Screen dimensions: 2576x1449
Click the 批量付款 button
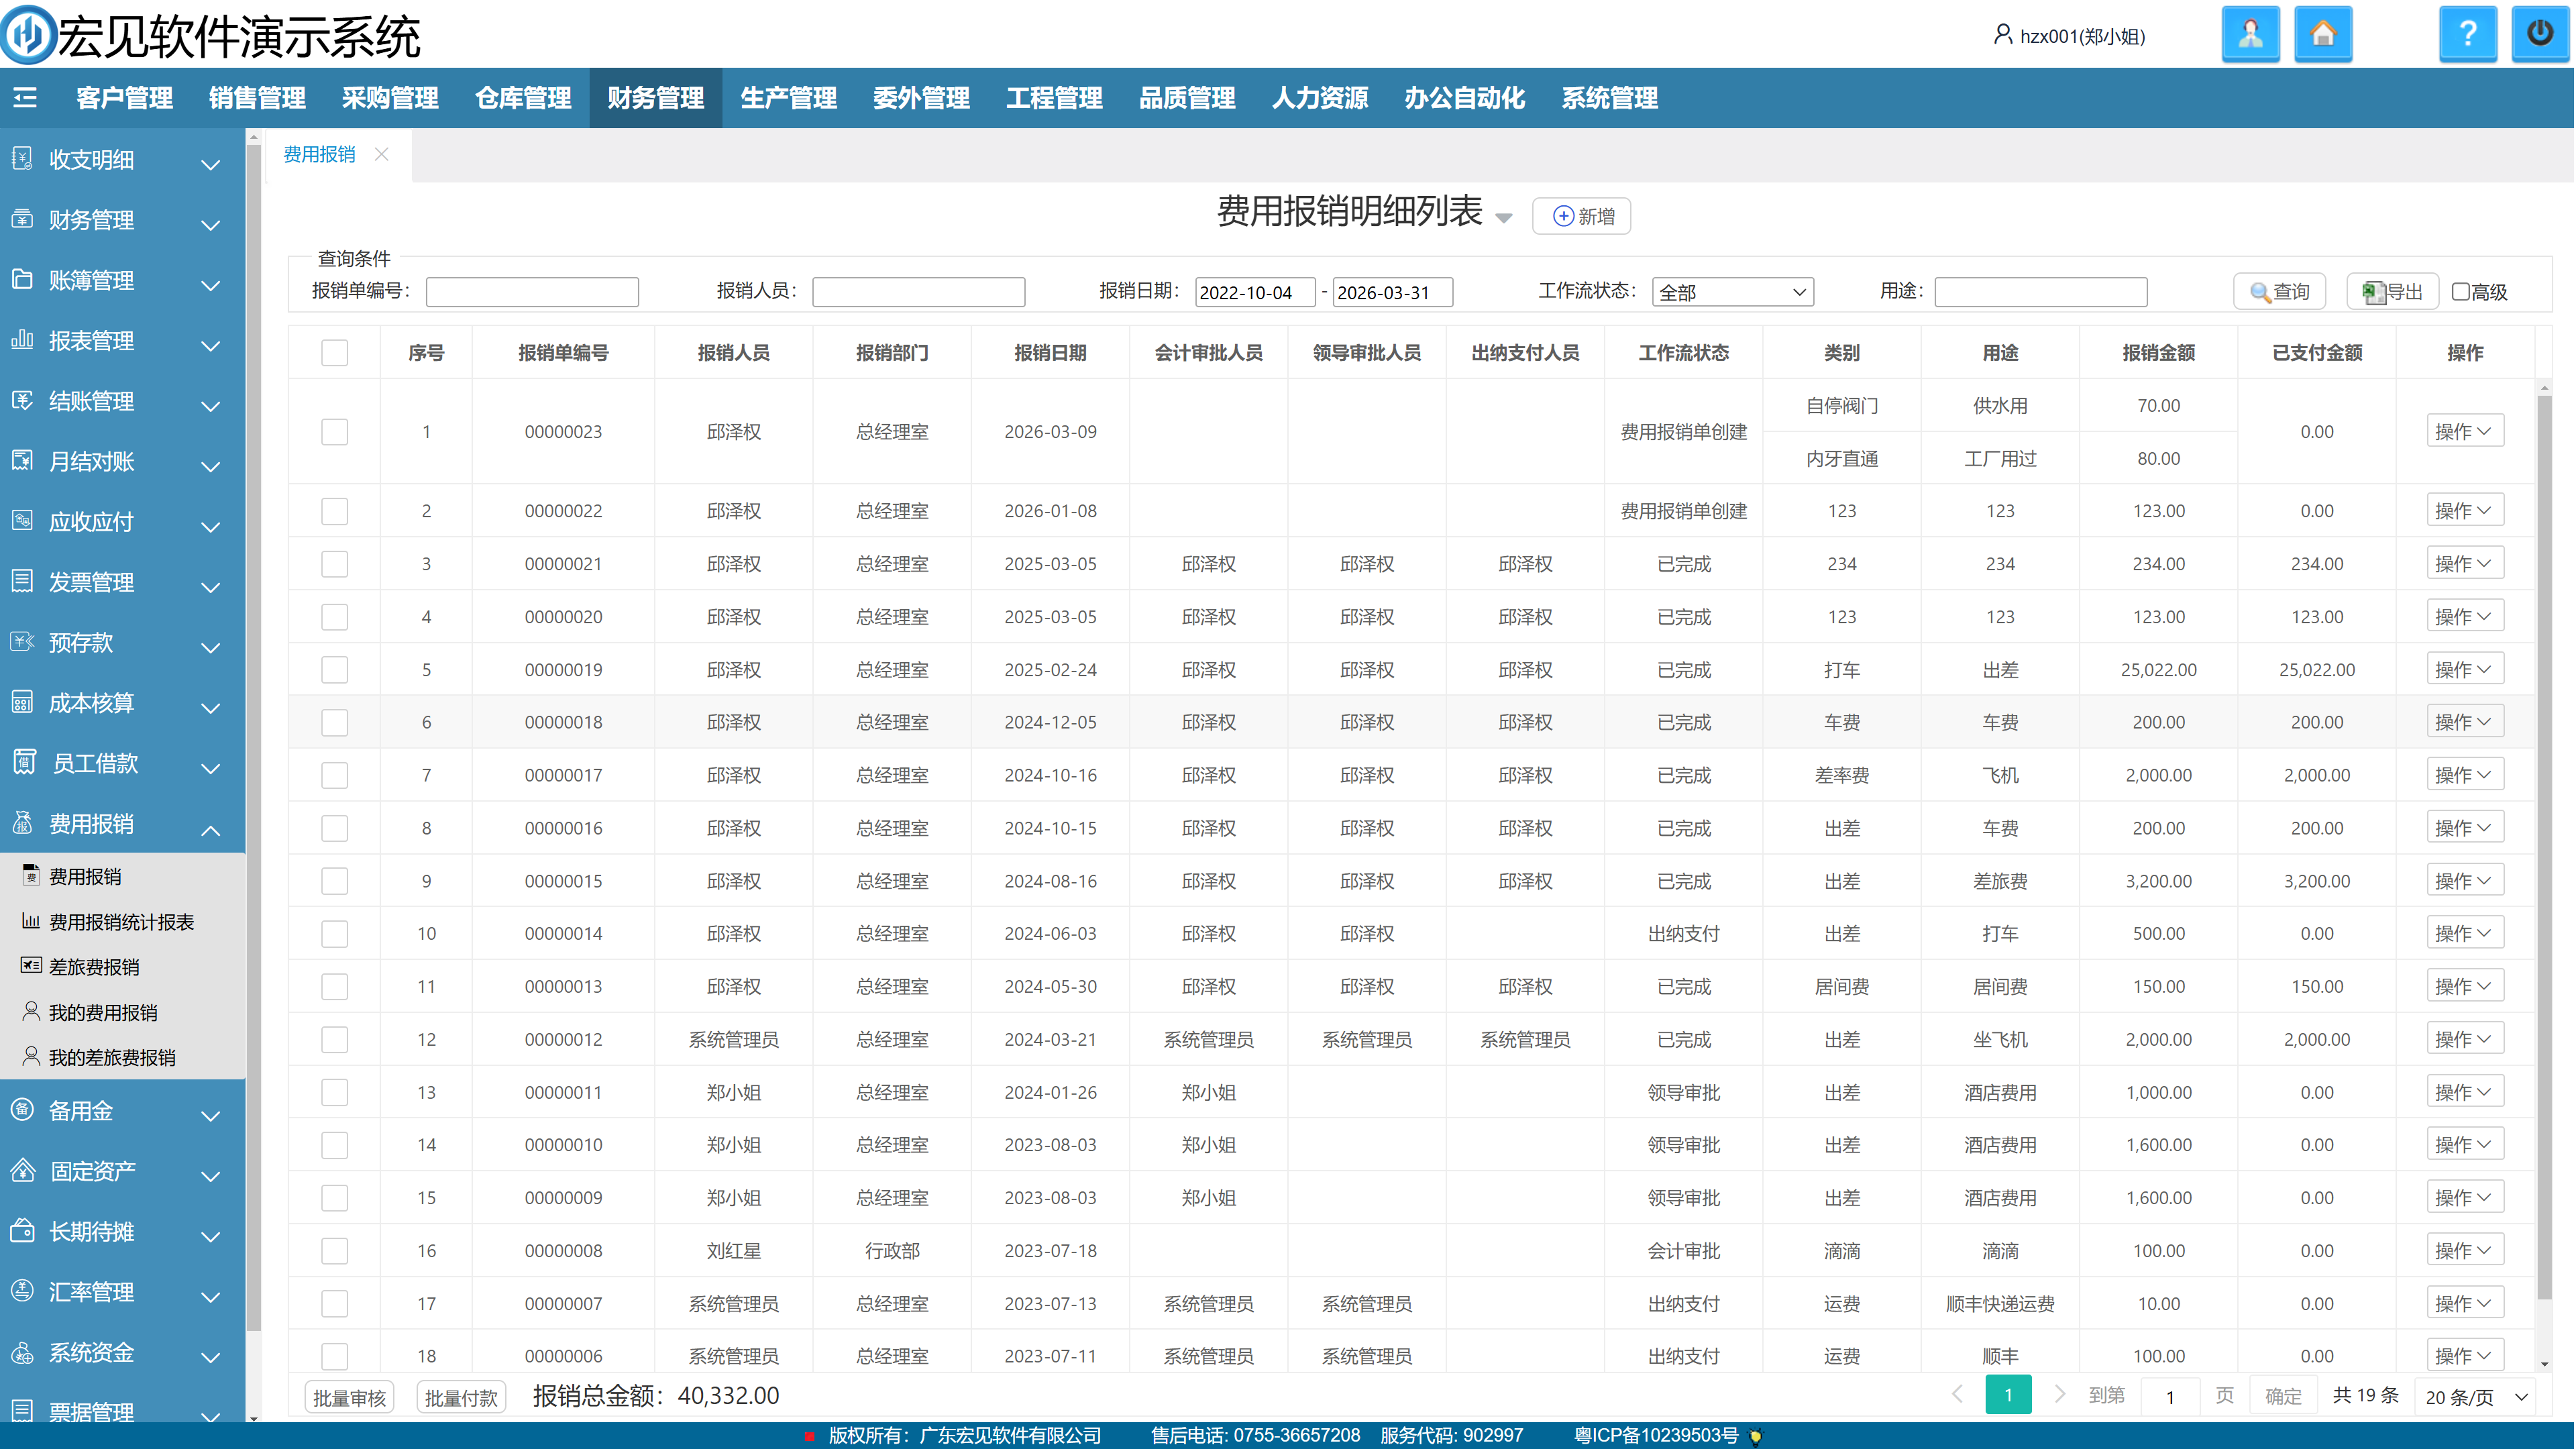(461, 1397)
